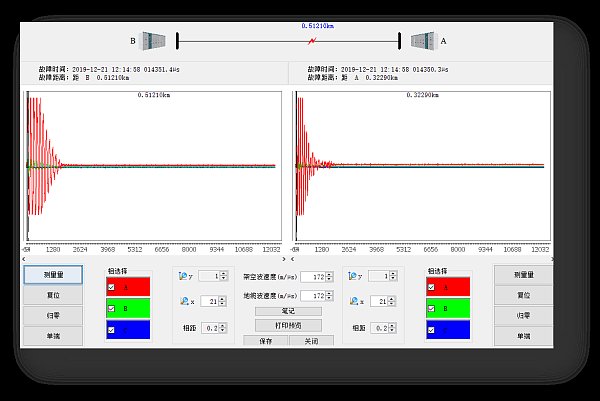Toggle phase B checkbox in left panel
This screenshot has height=401, width=600.
(112, 309)
